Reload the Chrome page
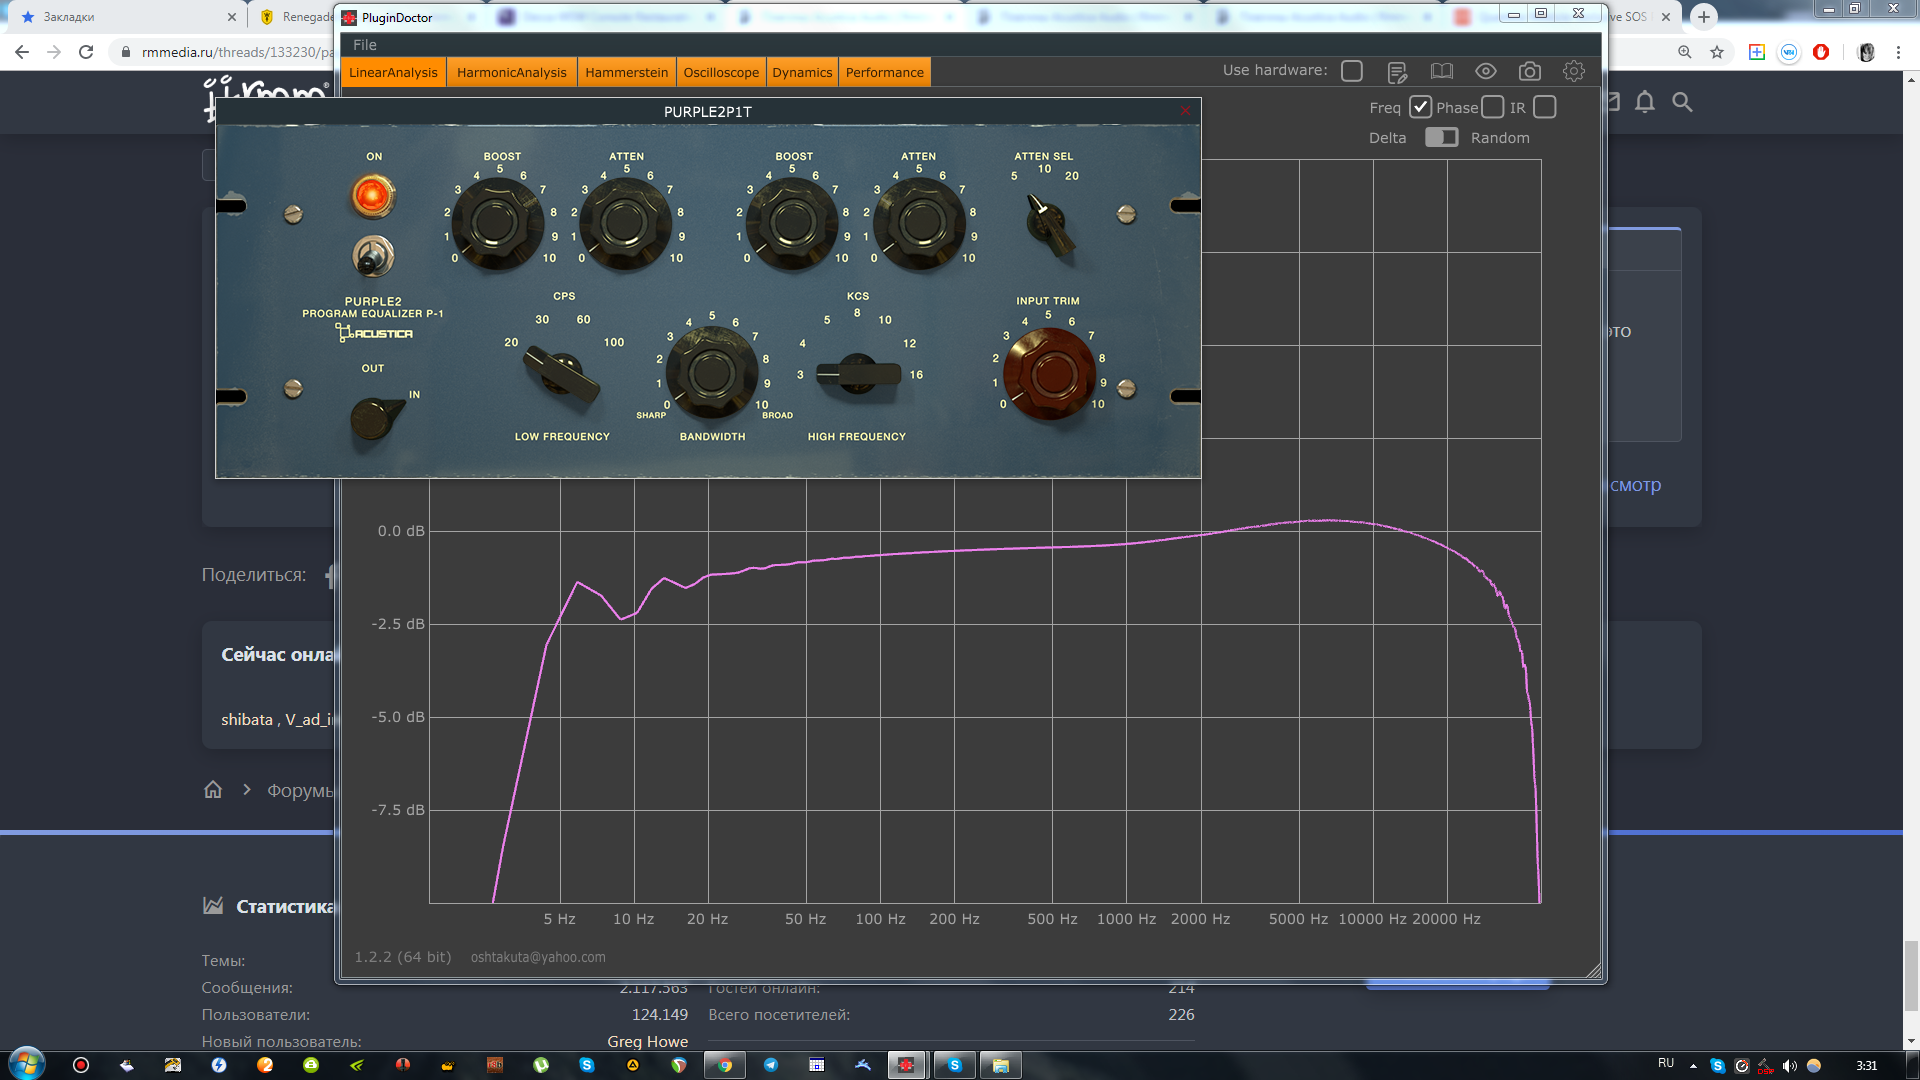 pyautogui.click(x=86, y=52)
